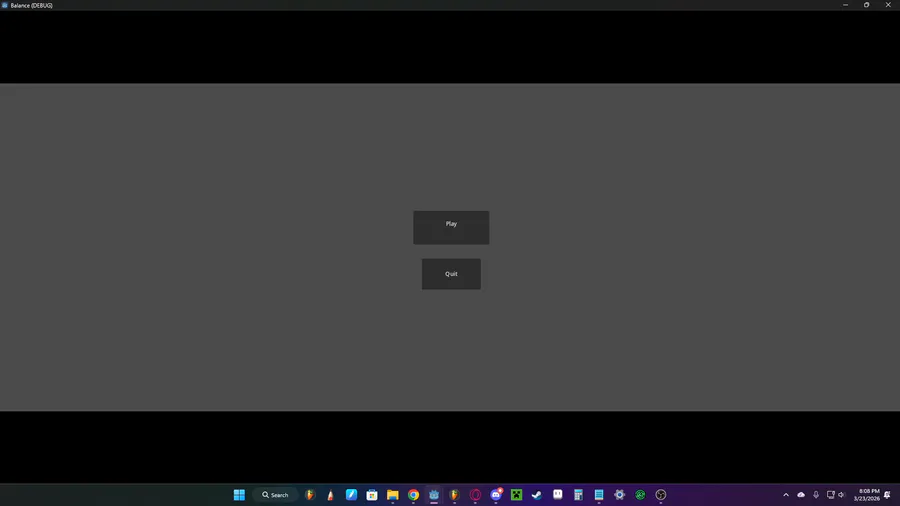Open the volume speaker icon in tray
Screen dimensions: 900x506
[x=841, y=495]
